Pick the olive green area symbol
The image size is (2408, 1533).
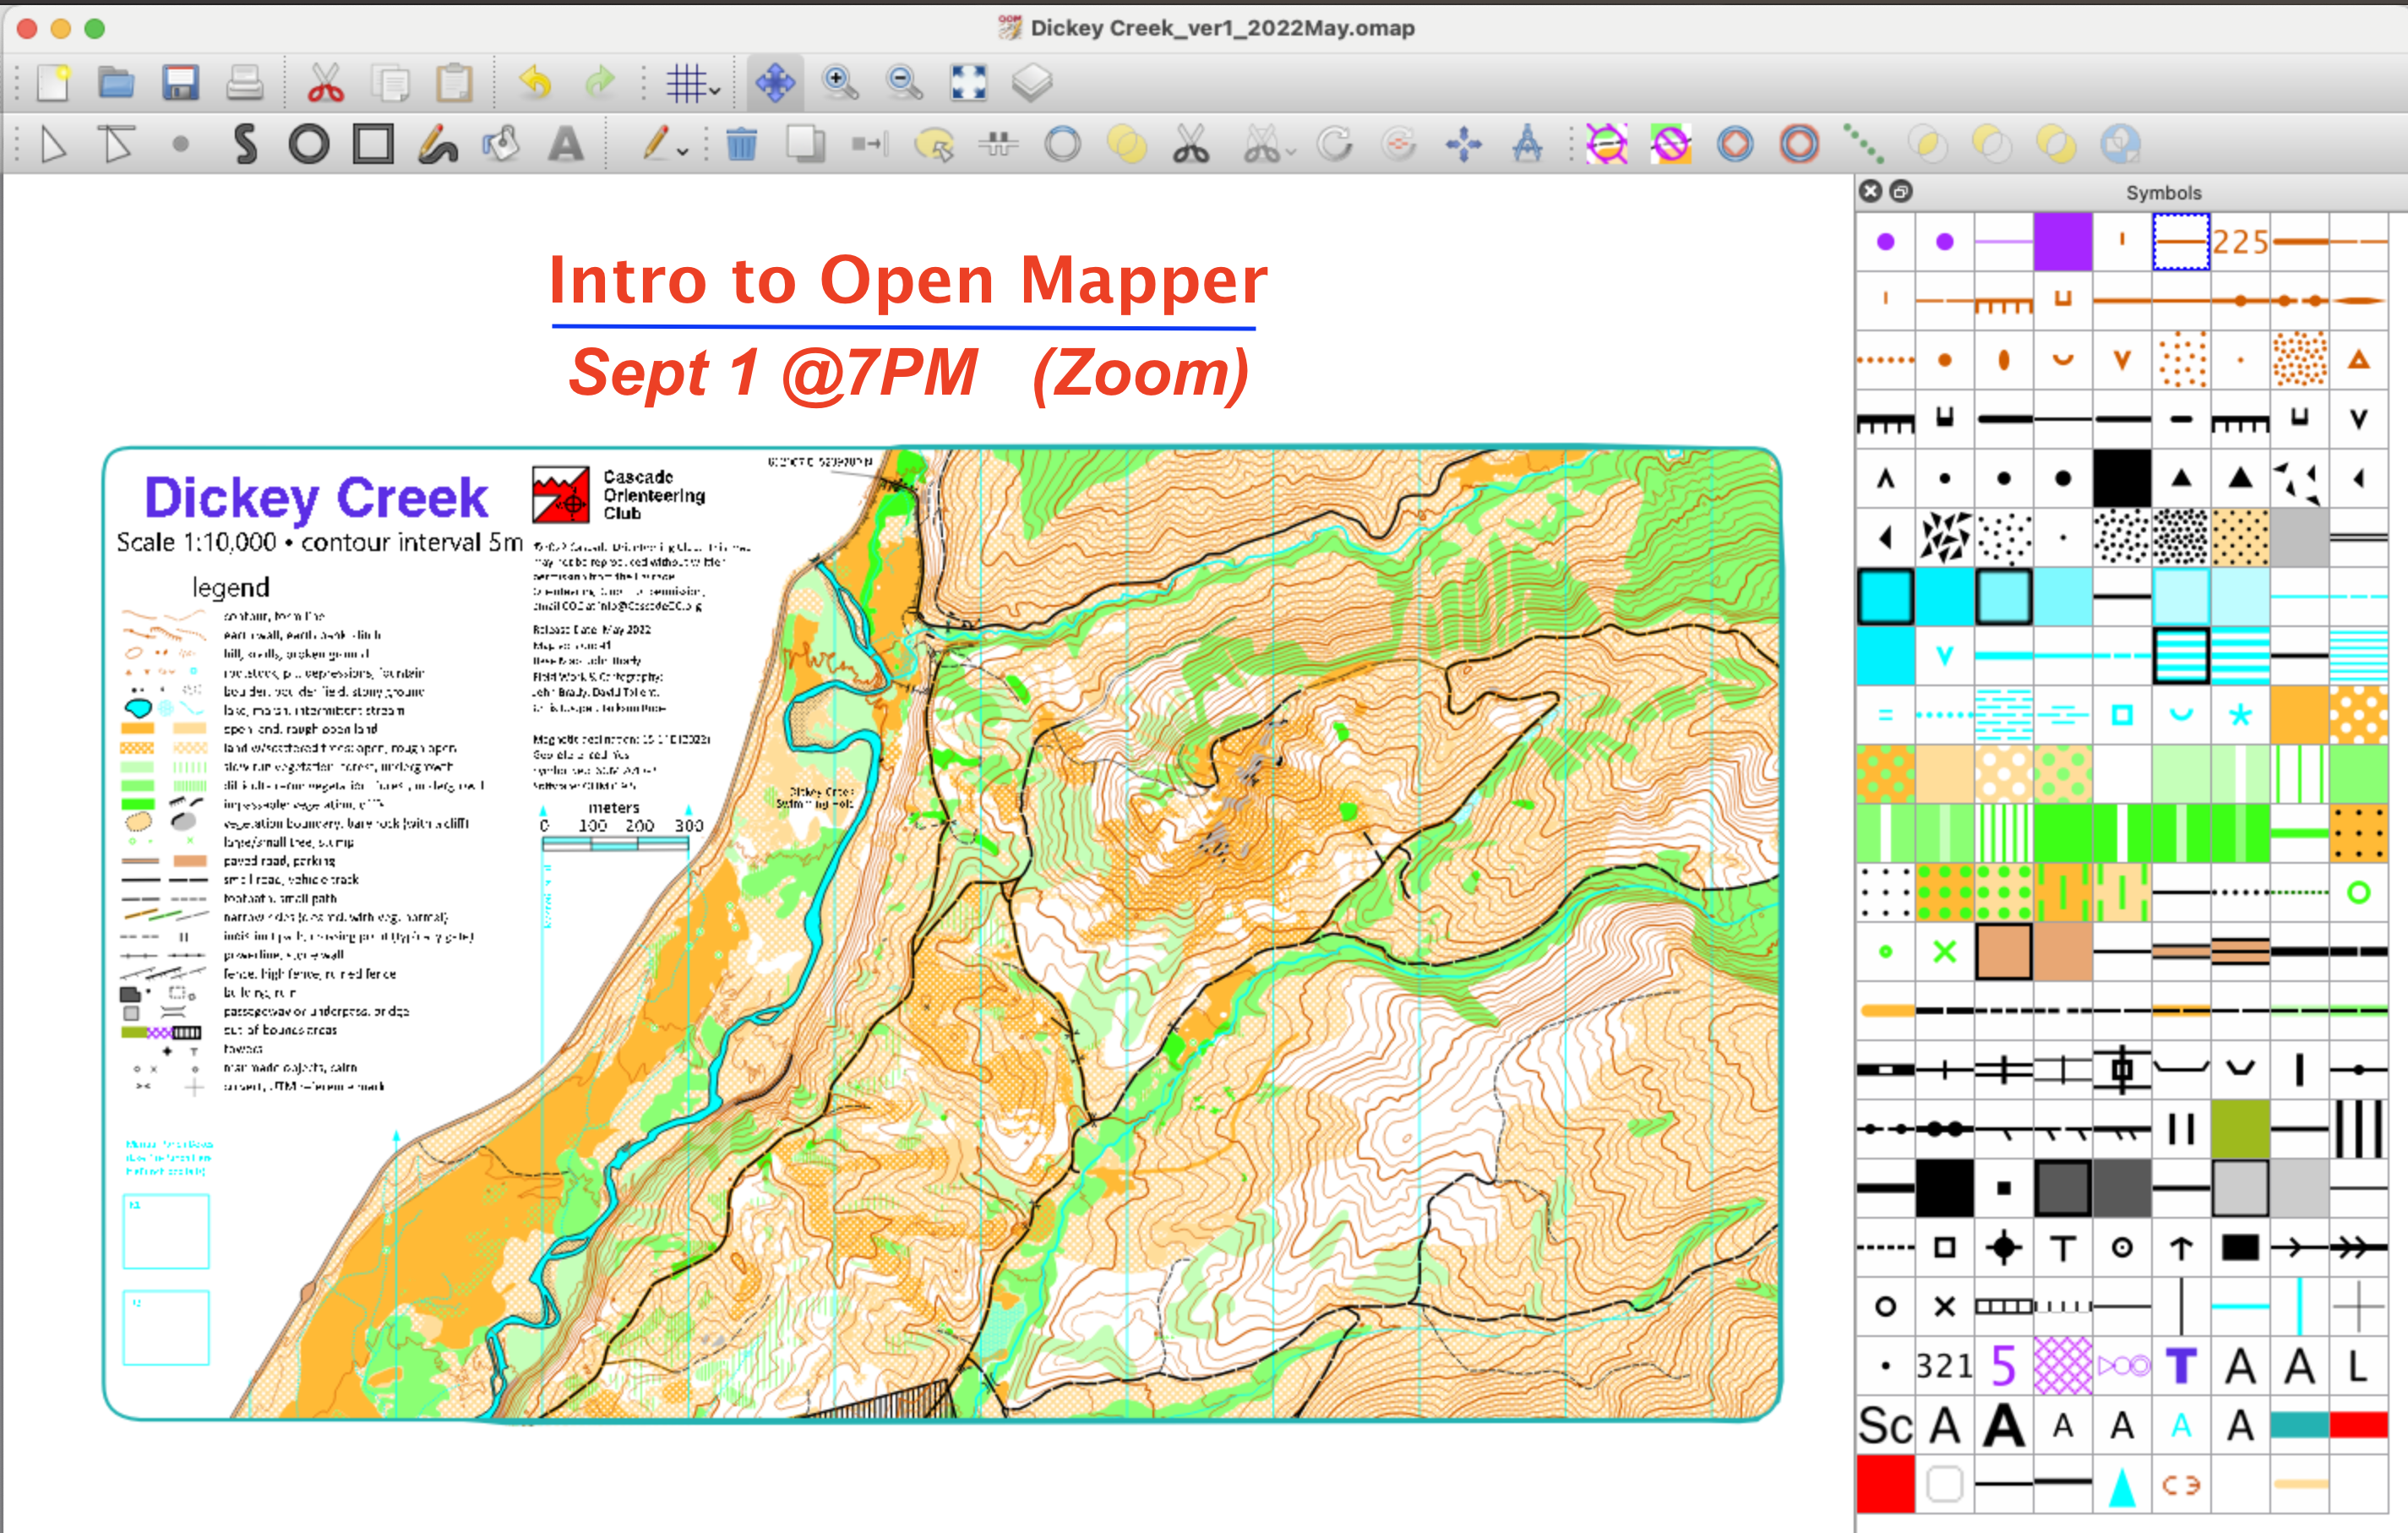[2240, 1129]
